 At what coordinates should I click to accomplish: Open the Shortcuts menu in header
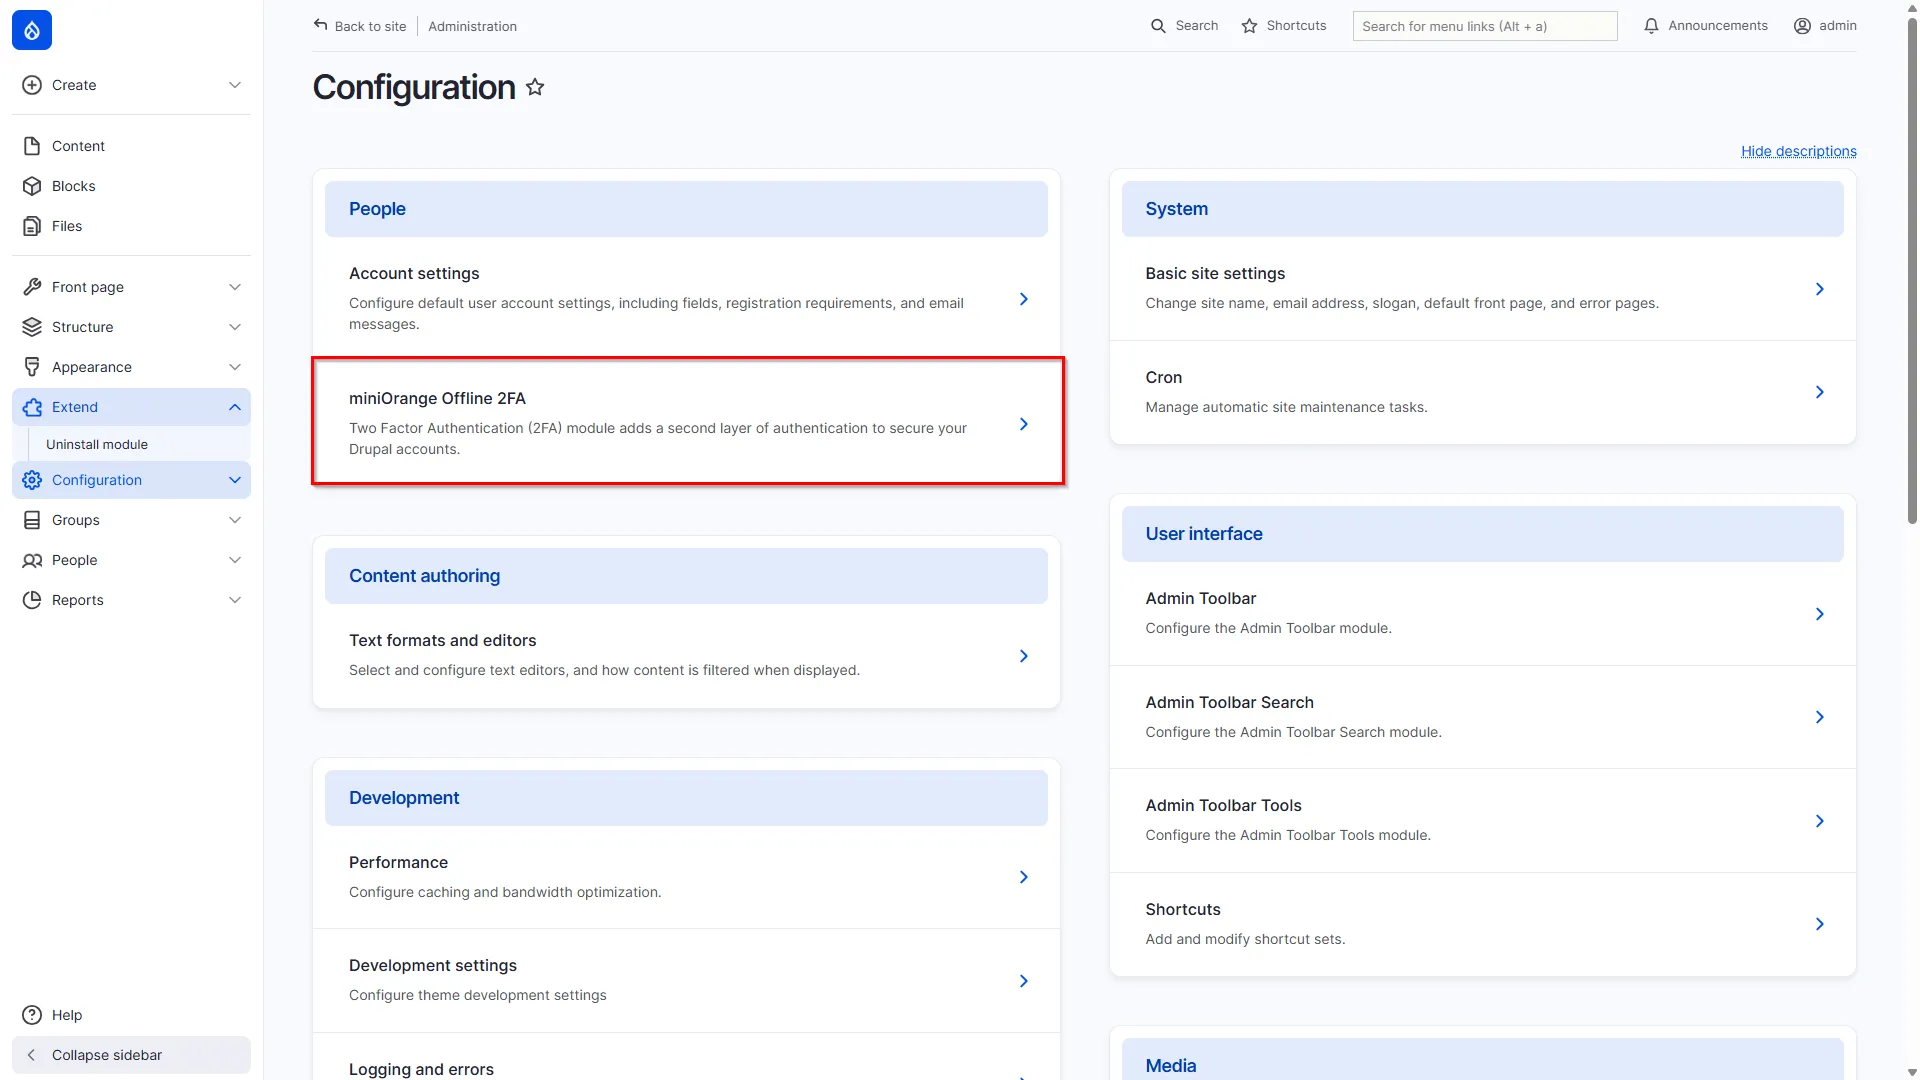coord(1284,26)
